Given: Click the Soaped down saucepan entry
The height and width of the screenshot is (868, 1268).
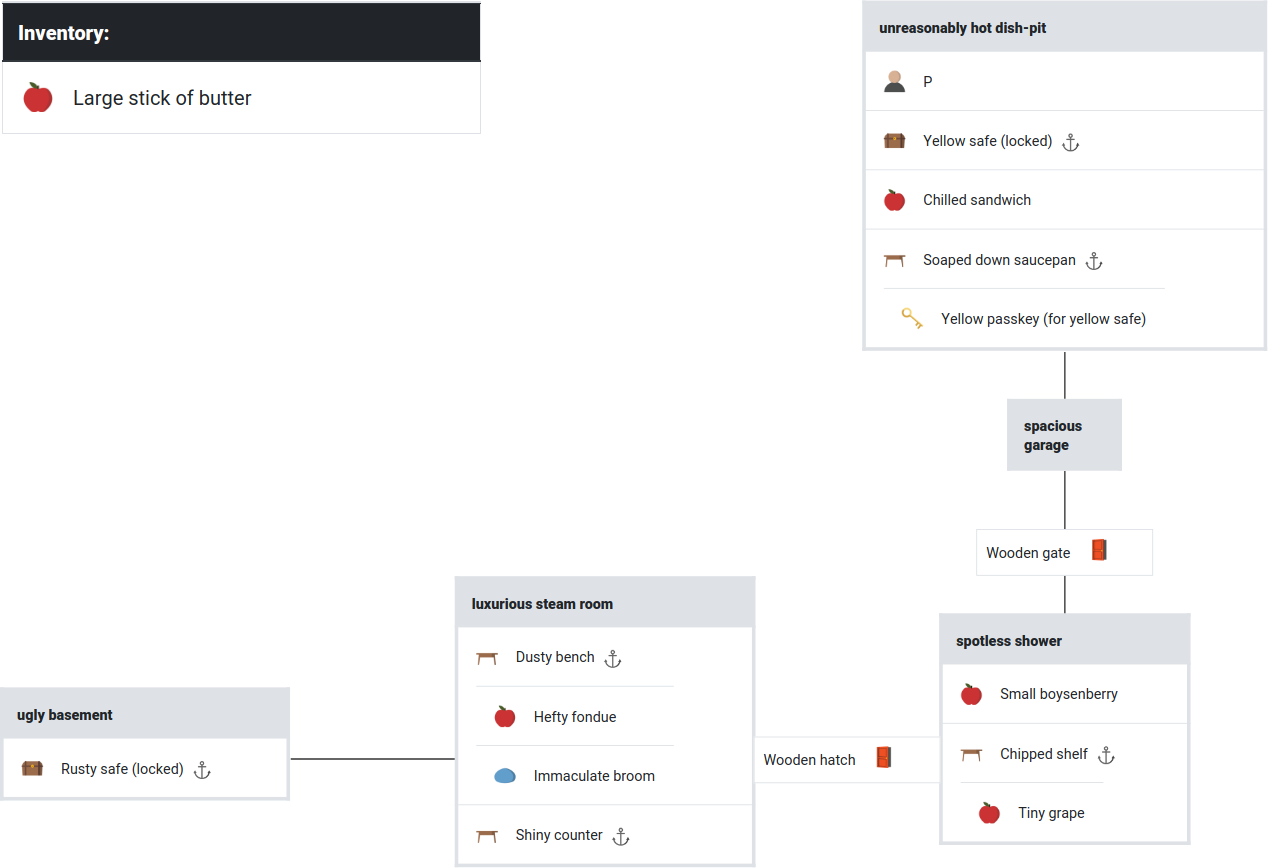Looking at the screenshot, I should [x=998, y=260].
